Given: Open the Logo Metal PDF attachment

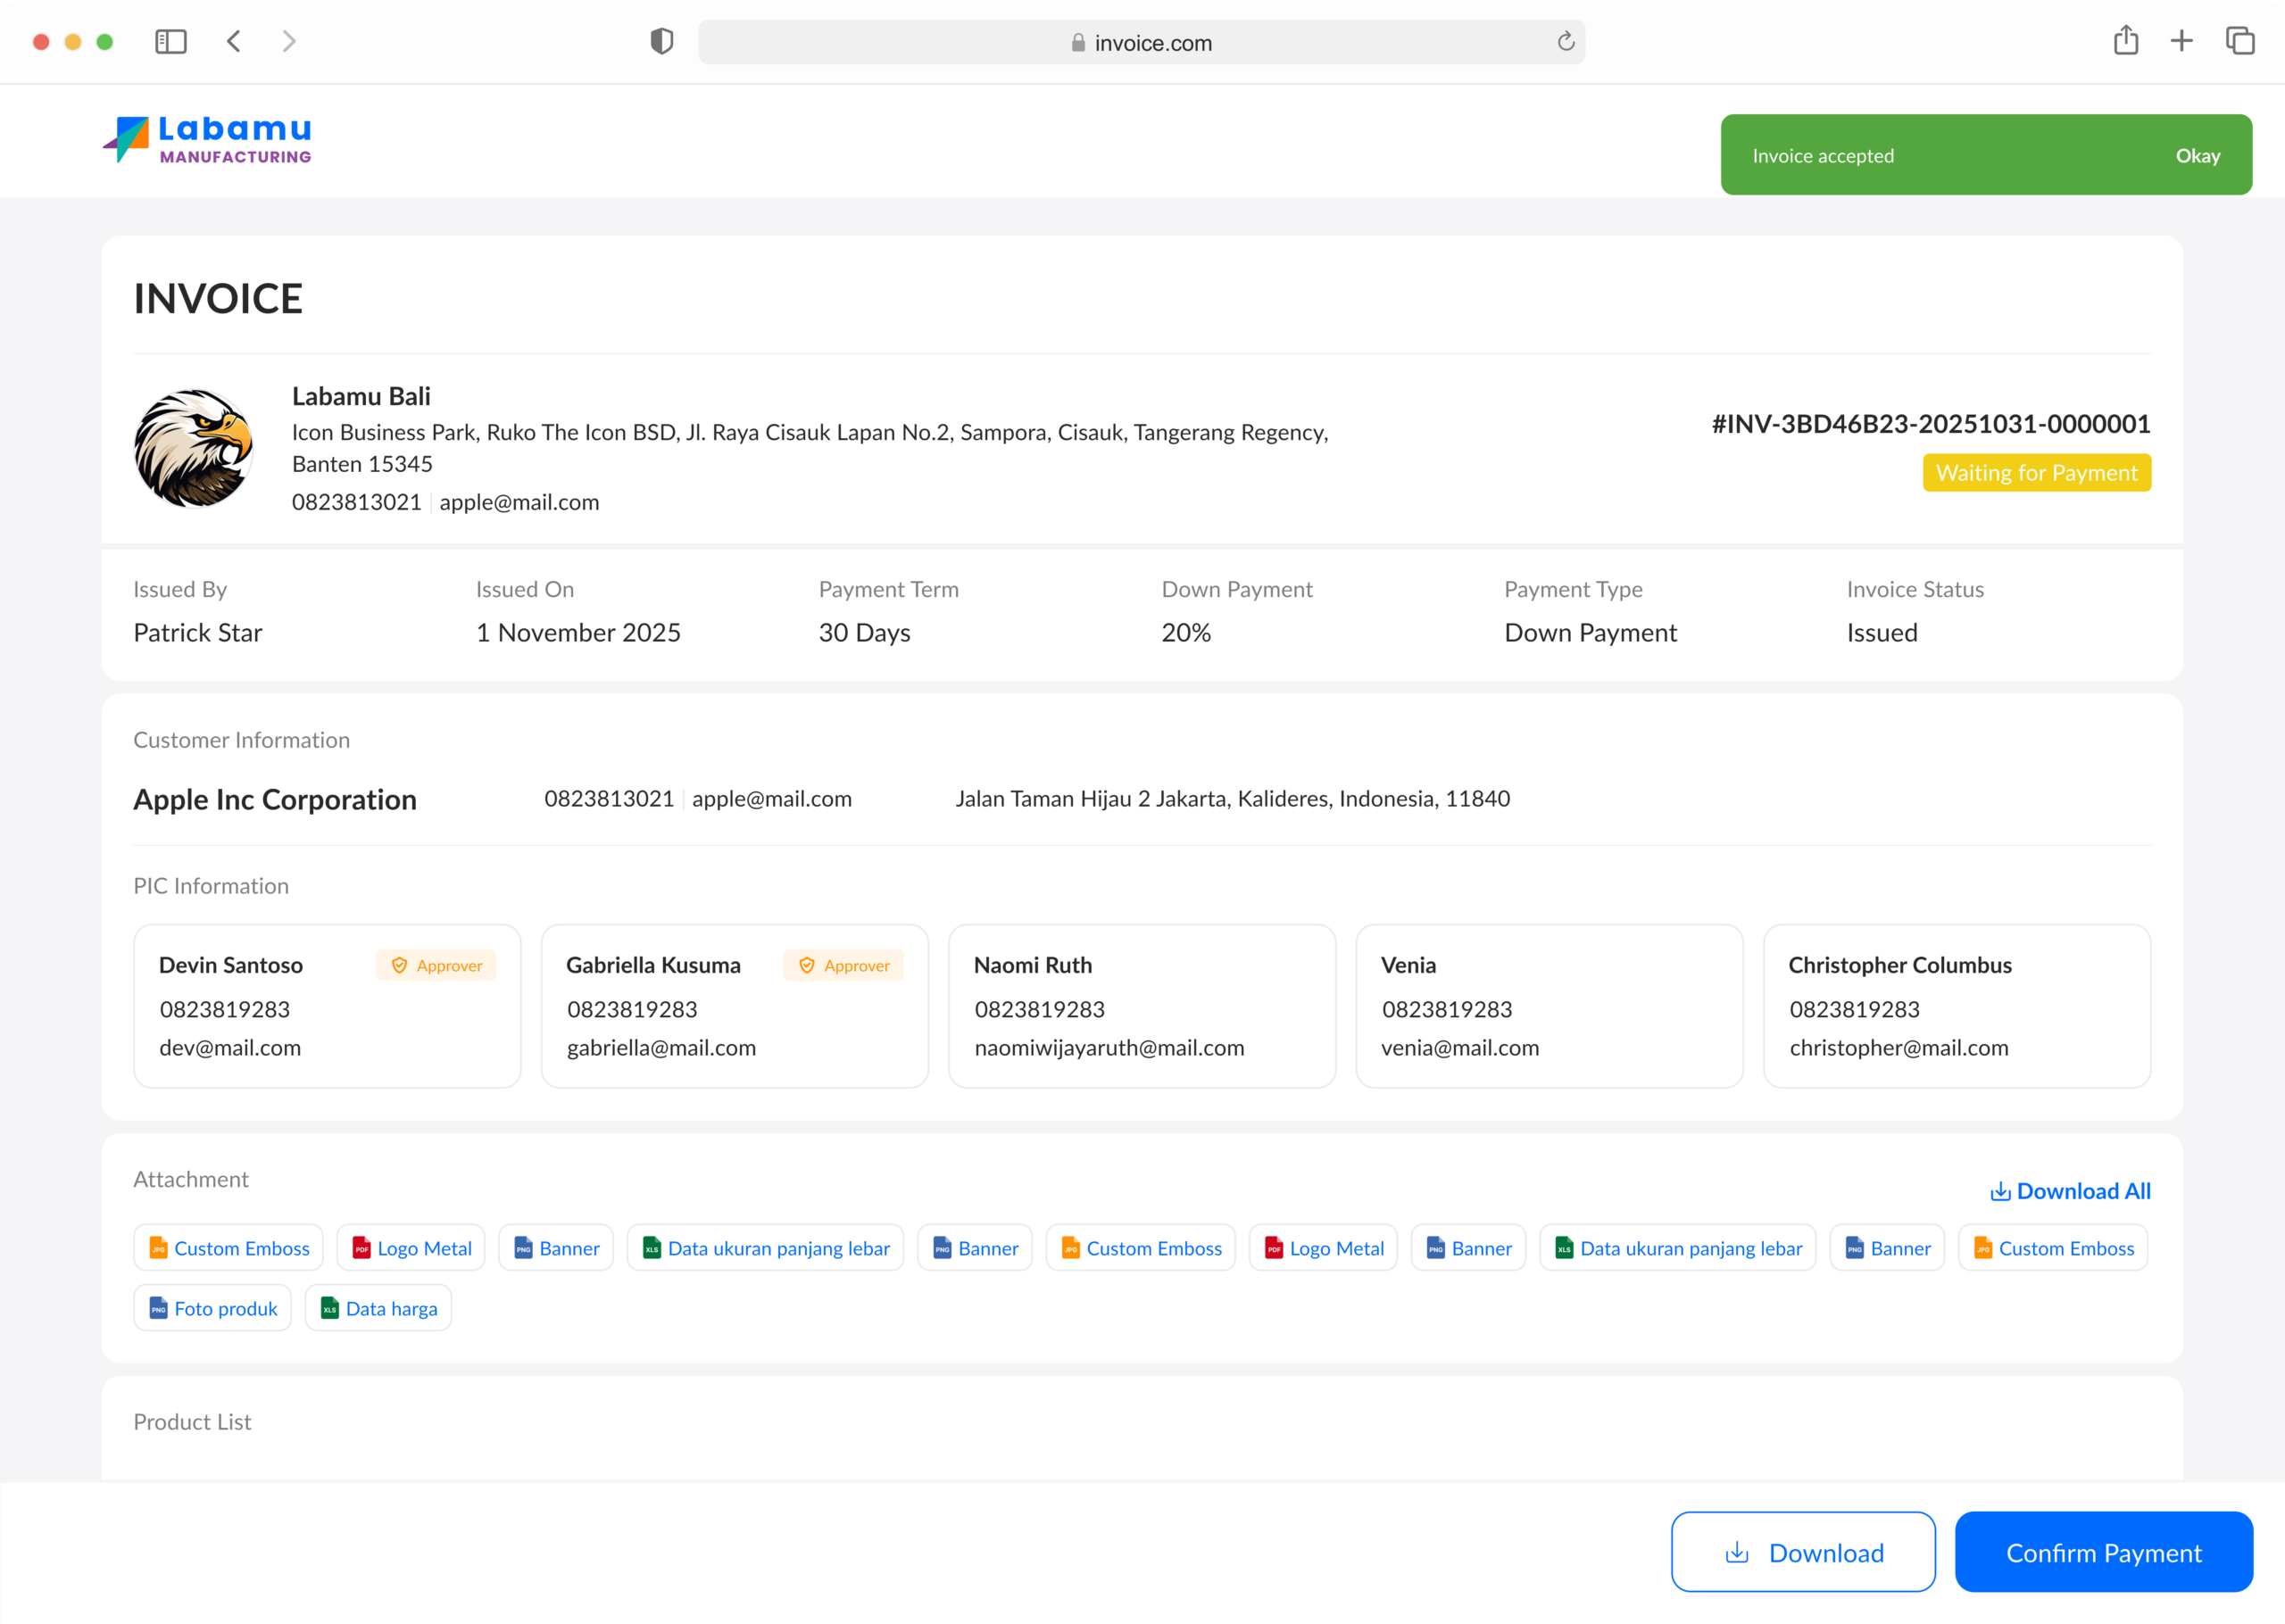Looking at the screenshot, I should [411, 1248].
